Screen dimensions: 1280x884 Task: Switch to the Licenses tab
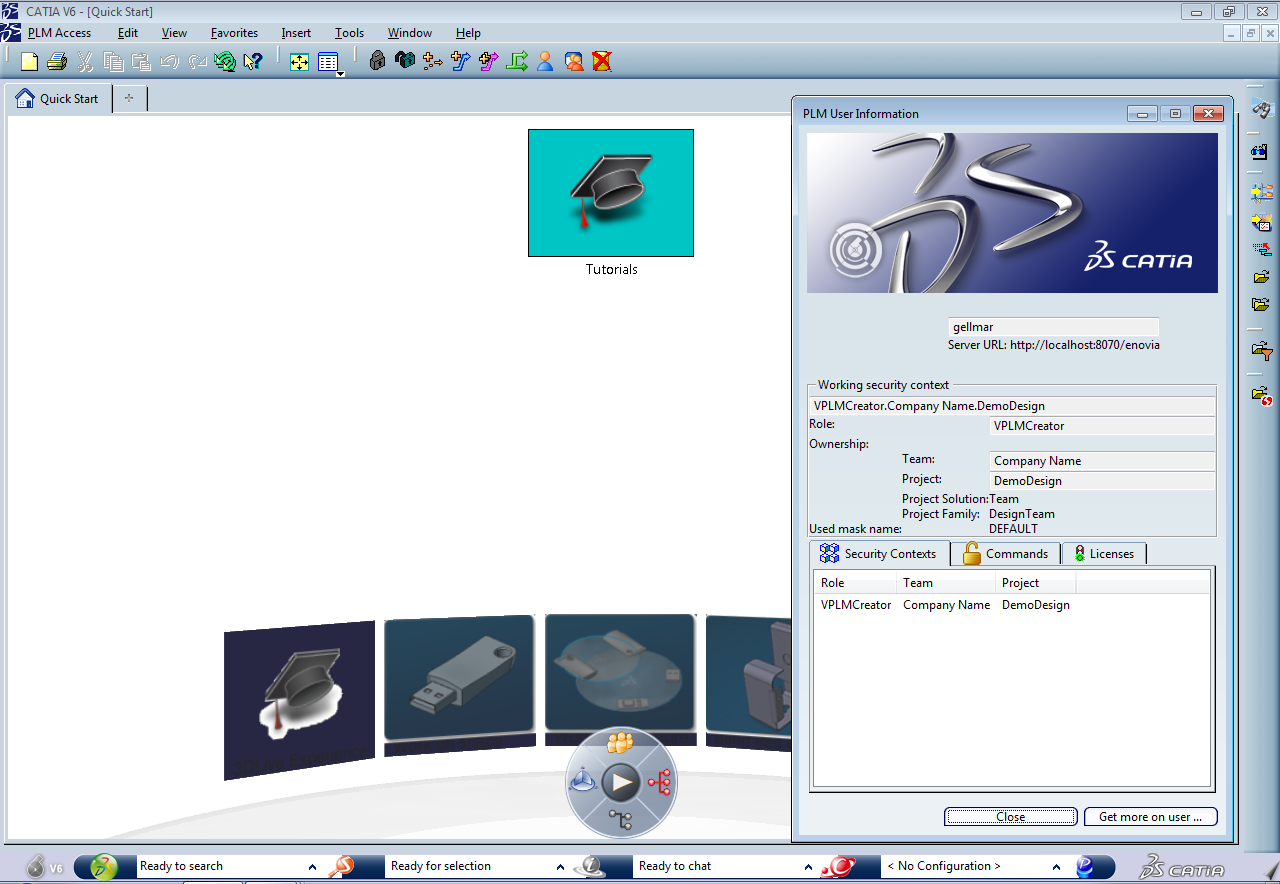tap(1103, 553)
